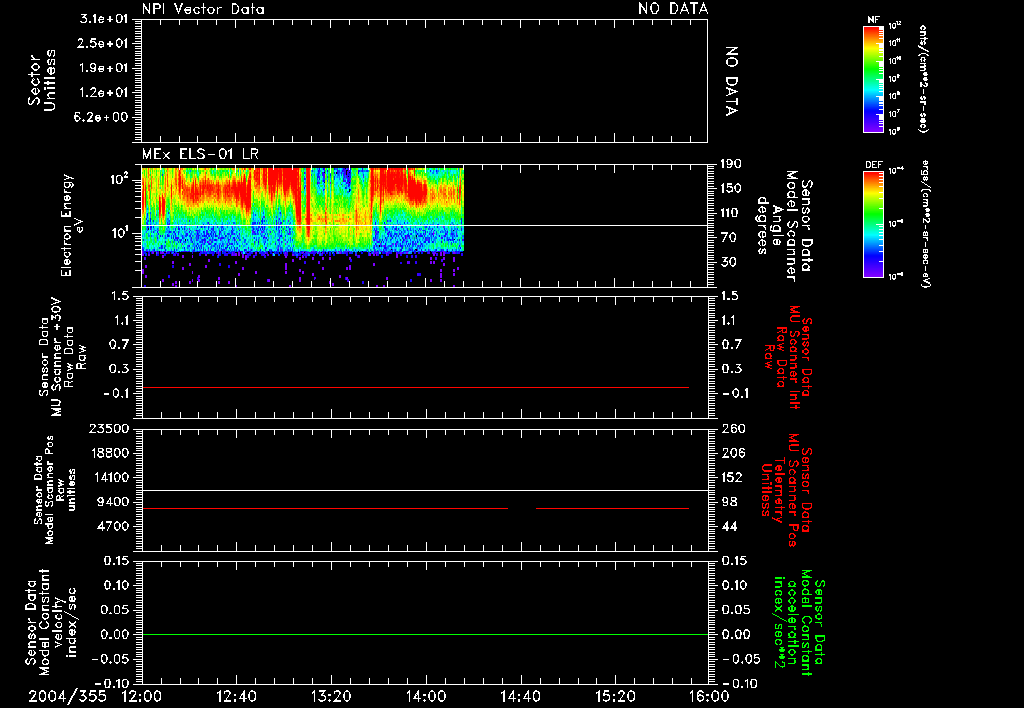Image resolution: width=1024 pixels, height=708 pixels.
Task: Click the "260" telemetry position axis value
Action: point(733,428)
